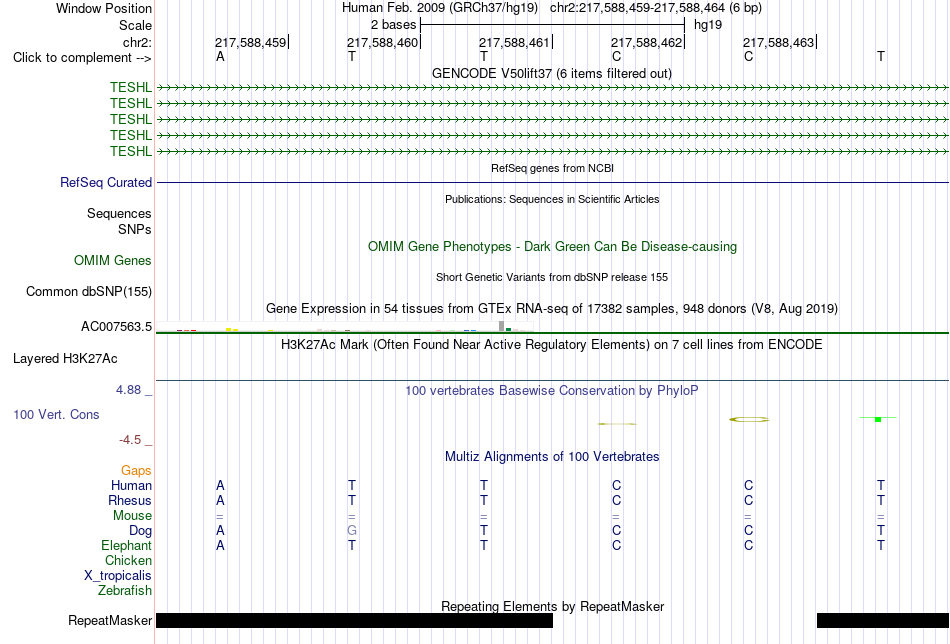The height and width of the screenshot is (644, 950).
Task: Open the OMIM Genes track label
Action: (x=113, y=261)
